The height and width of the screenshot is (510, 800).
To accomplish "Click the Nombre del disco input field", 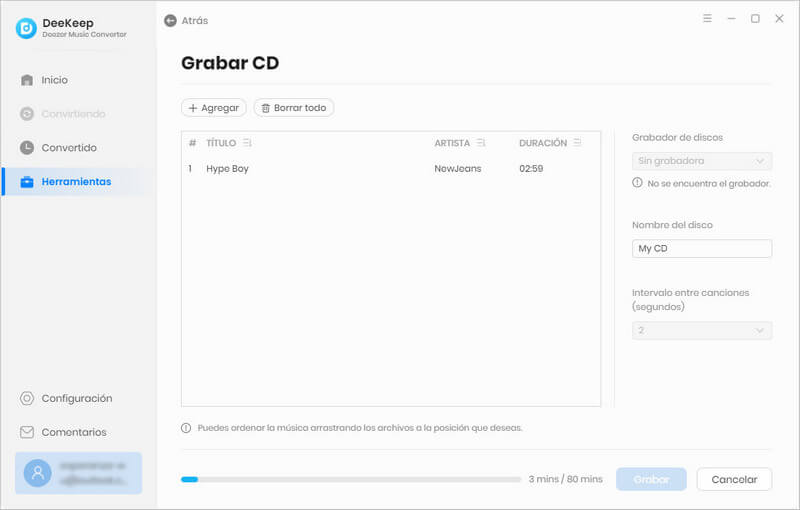I will point(702,248).
